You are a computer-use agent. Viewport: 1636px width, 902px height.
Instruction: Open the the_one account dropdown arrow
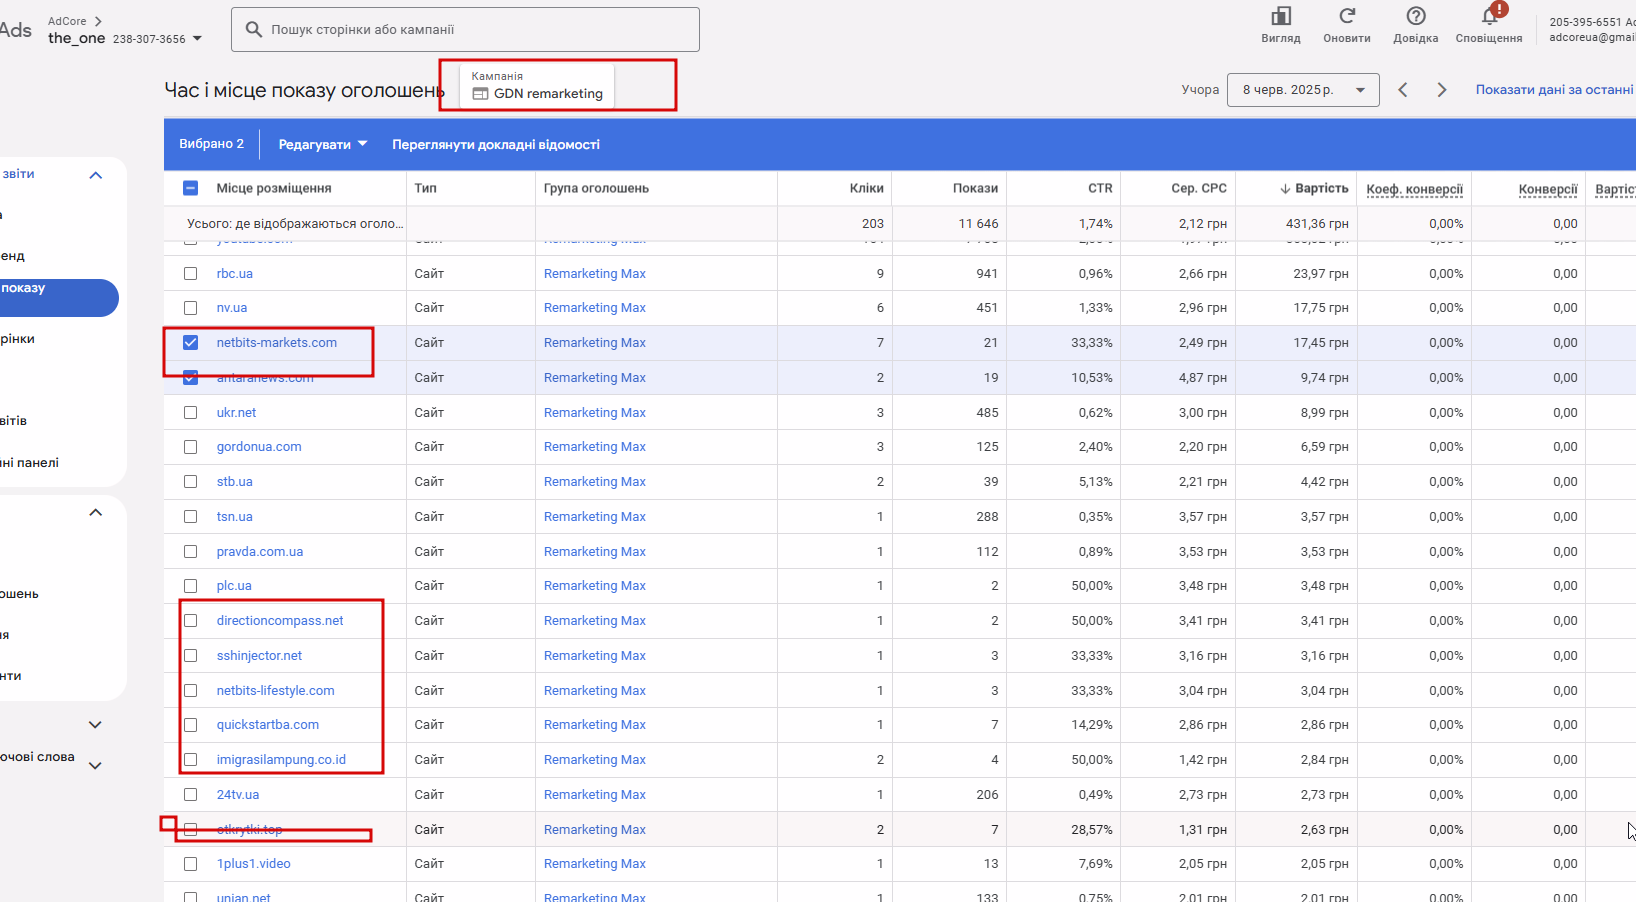[197, 39]
